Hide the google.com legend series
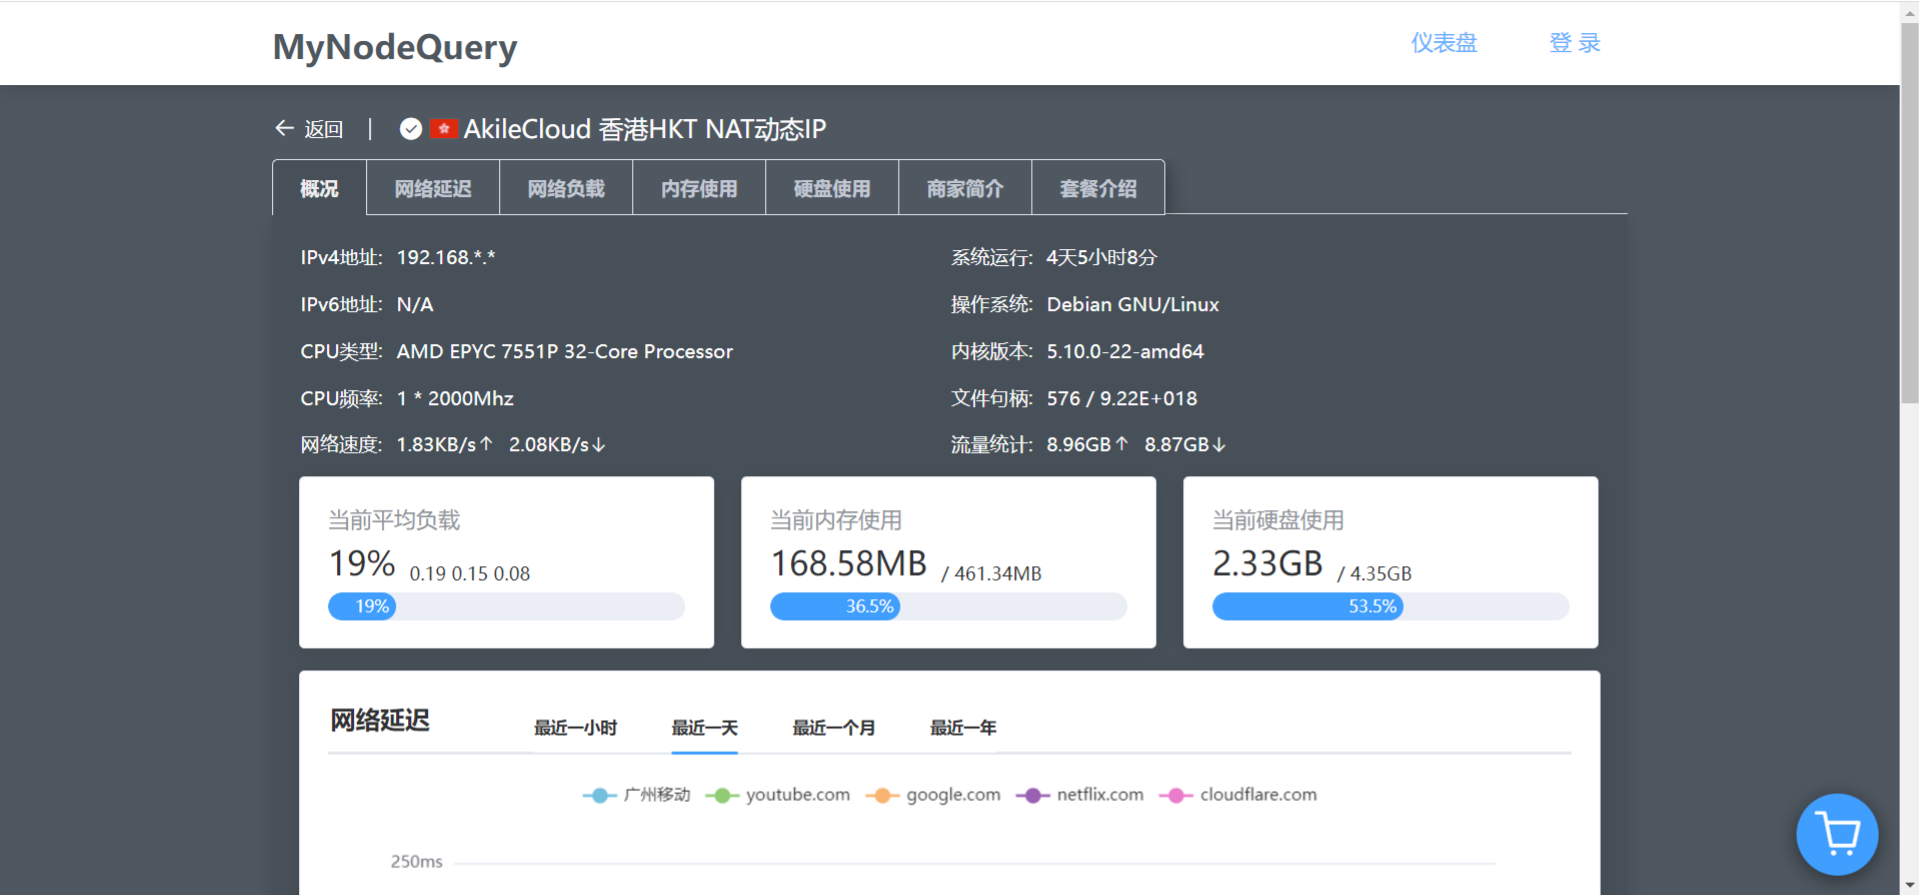The height and width of the screenshot is (895, 1919). coord(934,795)
